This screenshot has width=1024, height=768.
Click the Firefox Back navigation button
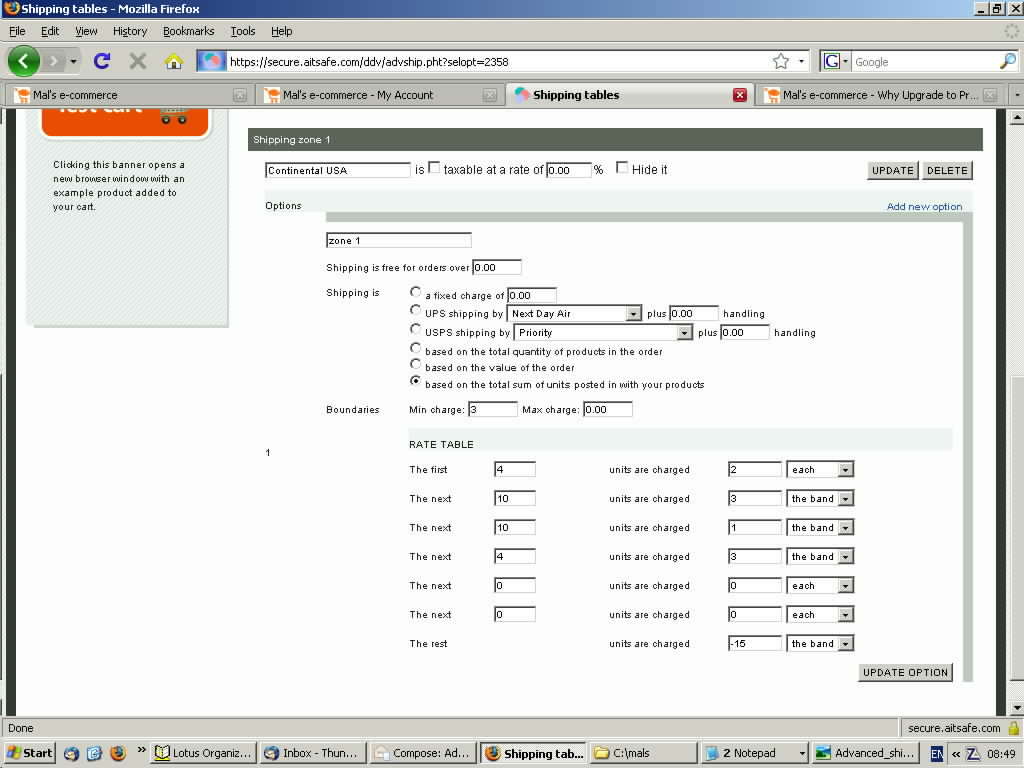[x=24, y=61]
